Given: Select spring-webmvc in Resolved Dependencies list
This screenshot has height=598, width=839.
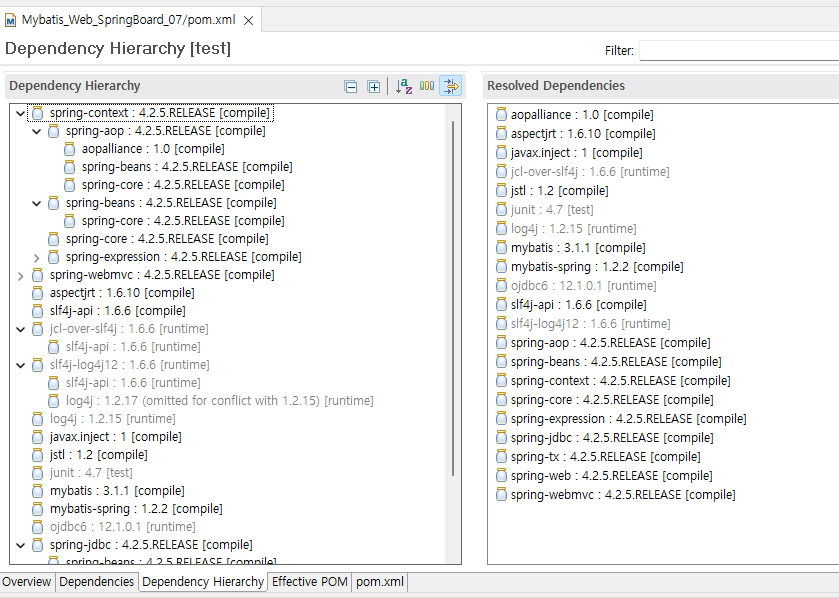Looking at the screenshot, I should pyautogui.click(x=623, y=495).
